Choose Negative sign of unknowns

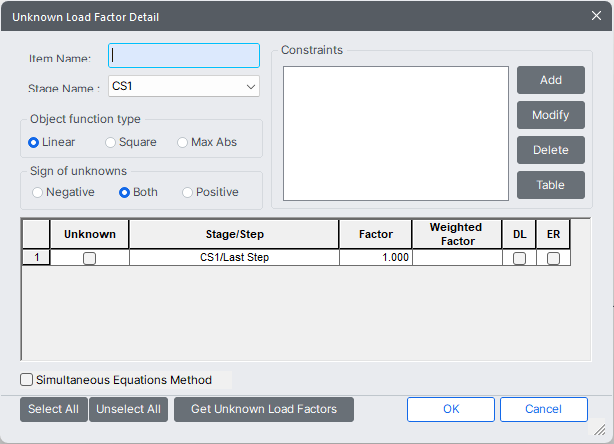(x=63, y=192)
